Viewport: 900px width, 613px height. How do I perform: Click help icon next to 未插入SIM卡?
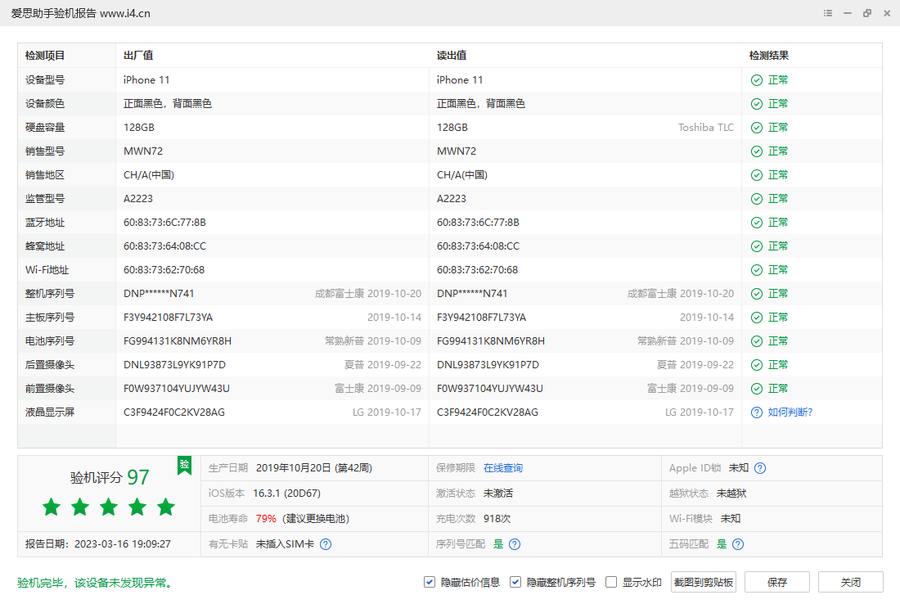click(325, 544)
